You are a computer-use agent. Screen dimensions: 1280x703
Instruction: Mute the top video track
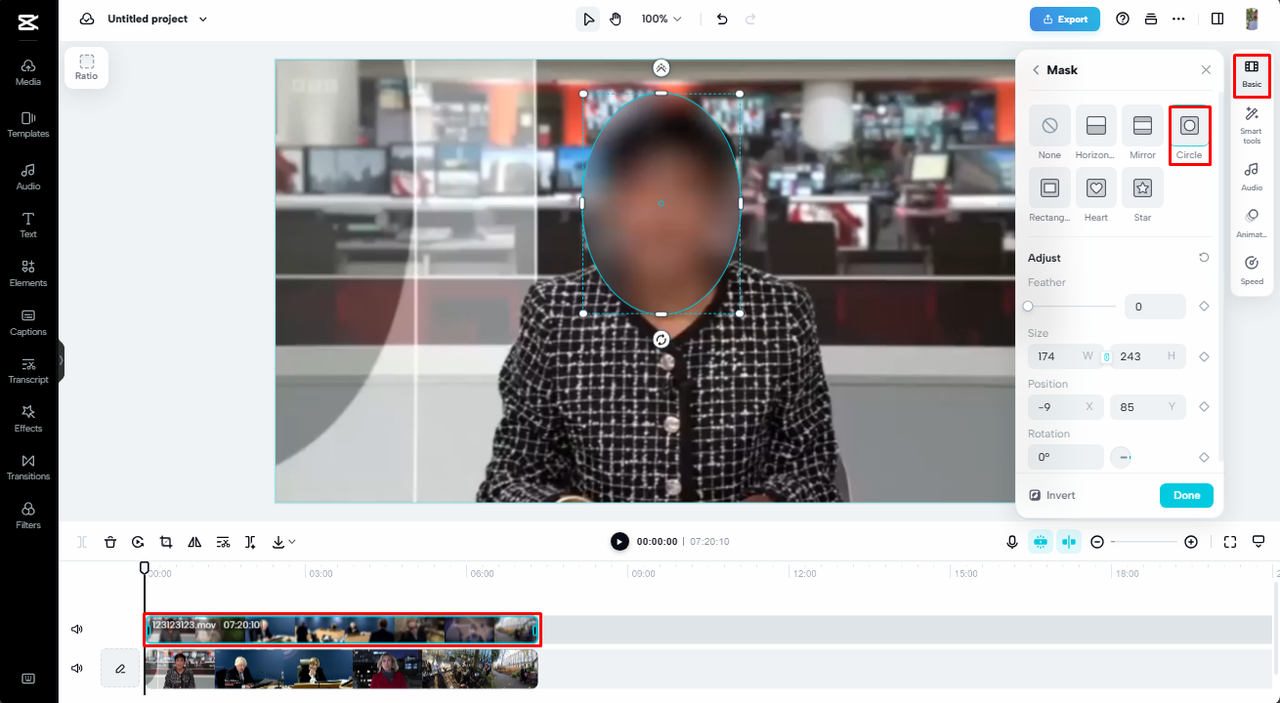pos(77,629)
